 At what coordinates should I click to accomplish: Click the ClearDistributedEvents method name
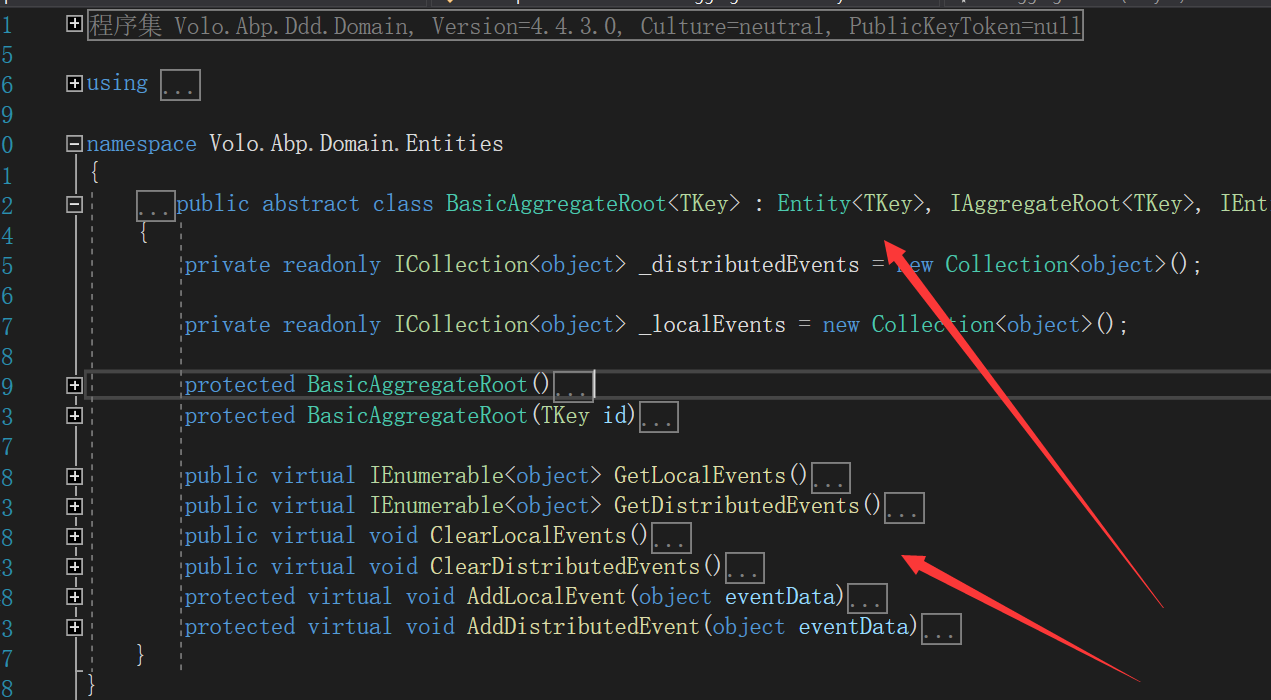[565, 567]
